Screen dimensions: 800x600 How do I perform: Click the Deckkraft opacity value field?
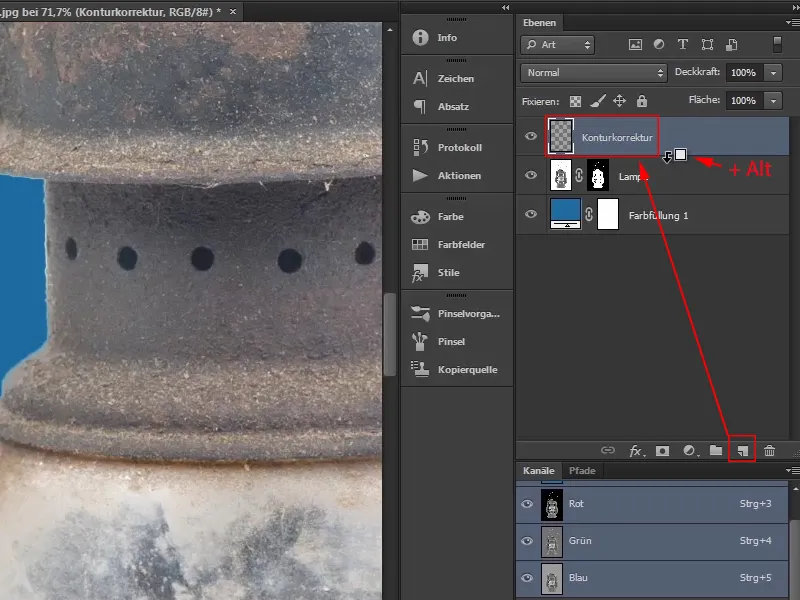pos(744,72)
